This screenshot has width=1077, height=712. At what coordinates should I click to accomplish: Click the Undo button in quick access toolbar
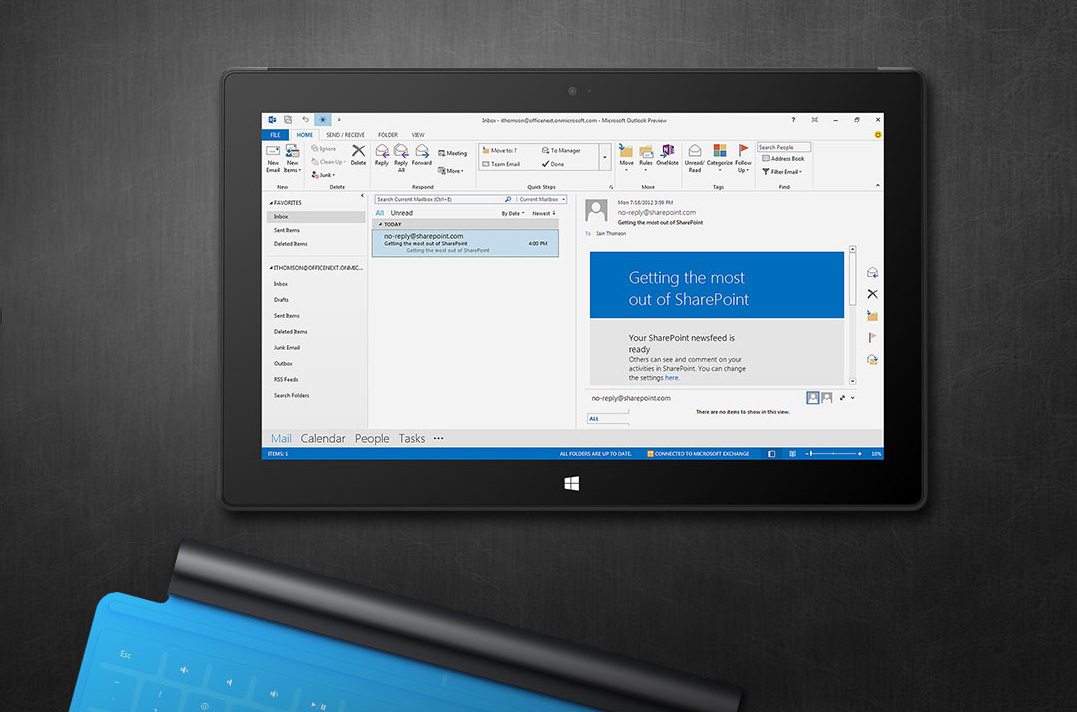tap(306, 119)
